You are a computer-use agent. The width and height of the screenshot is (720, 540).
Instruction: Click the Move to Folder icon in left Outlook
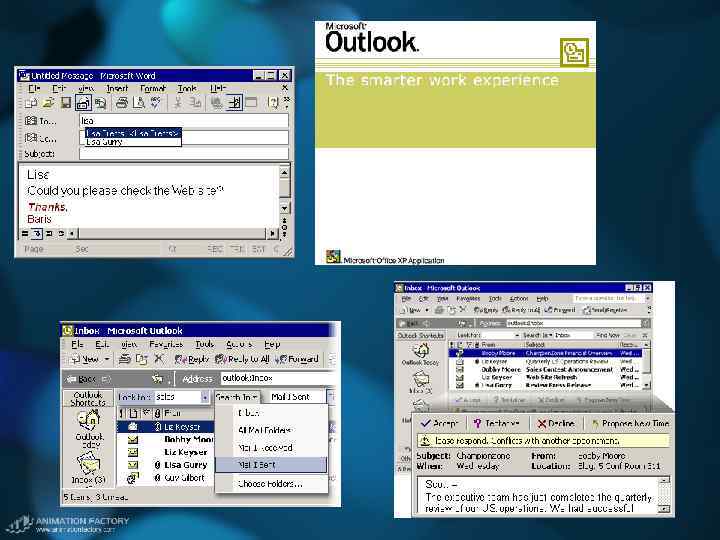tap(141, 360)
